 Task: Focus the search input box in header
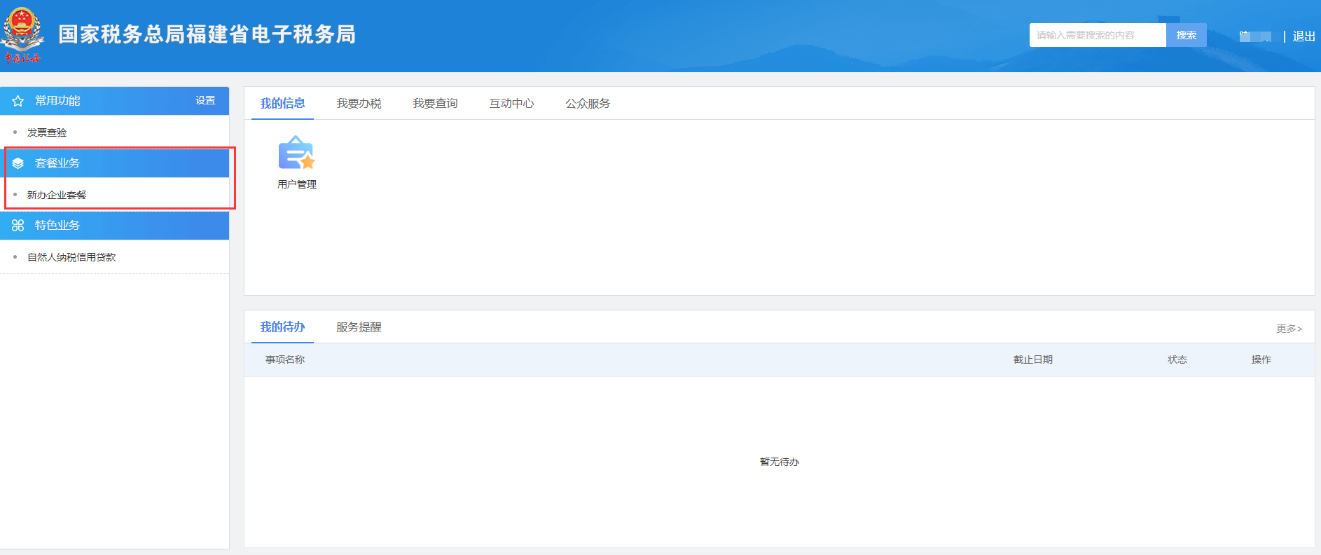[1097, 35]
